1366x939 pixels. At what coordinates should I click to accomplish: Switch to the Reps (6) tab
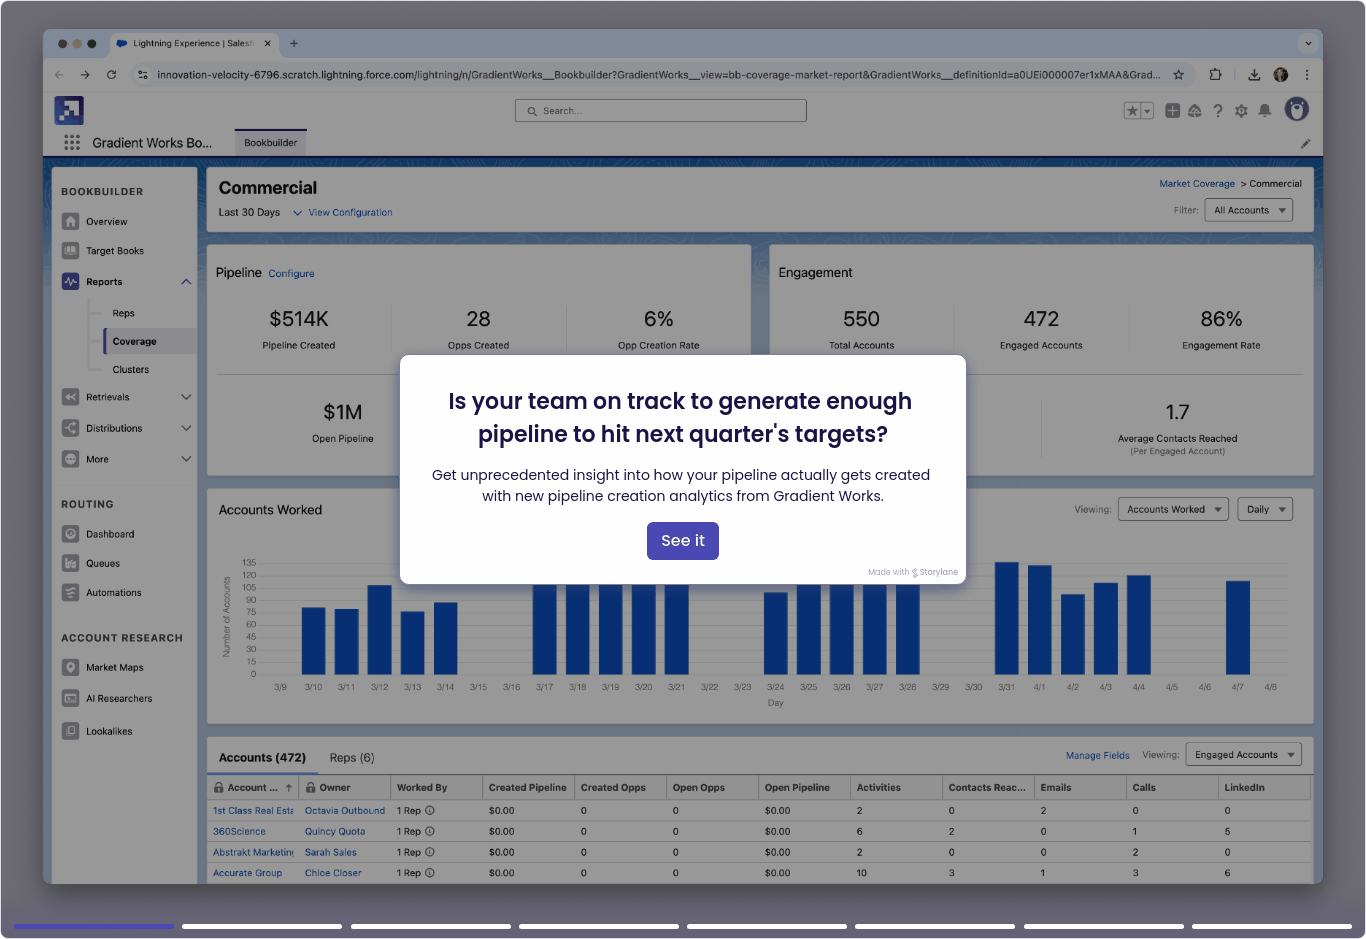click(x=352, y=758)
